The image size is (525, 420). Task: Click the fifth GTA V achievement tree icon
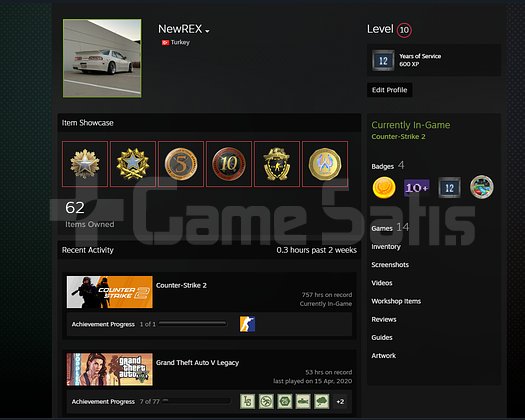click(x=321, y=401)
